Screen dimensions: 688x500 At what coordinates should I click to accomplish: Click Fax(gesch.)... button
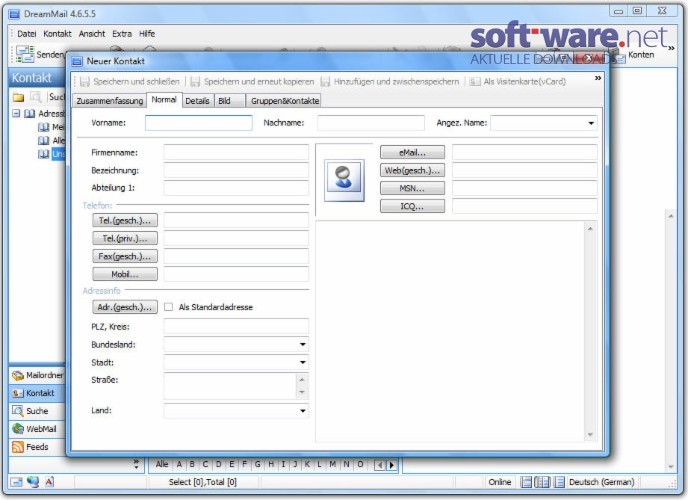coord(125,256)
